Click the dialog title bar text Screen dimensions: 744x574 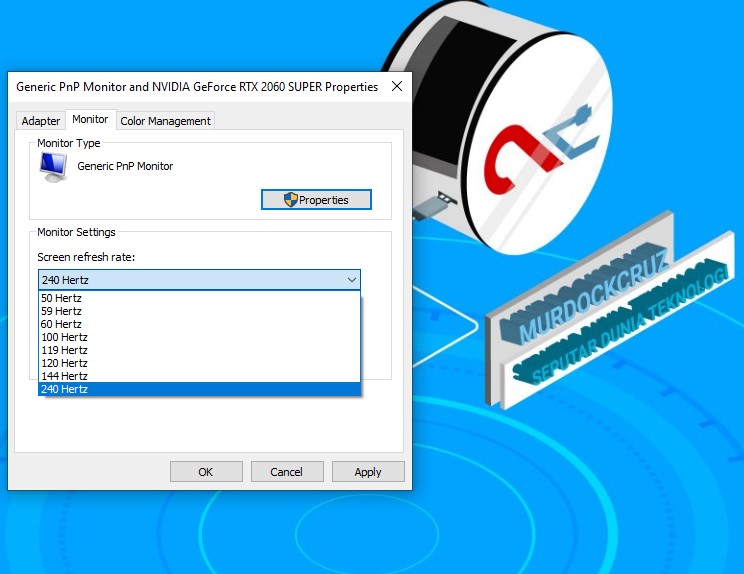tap(197, 87)
